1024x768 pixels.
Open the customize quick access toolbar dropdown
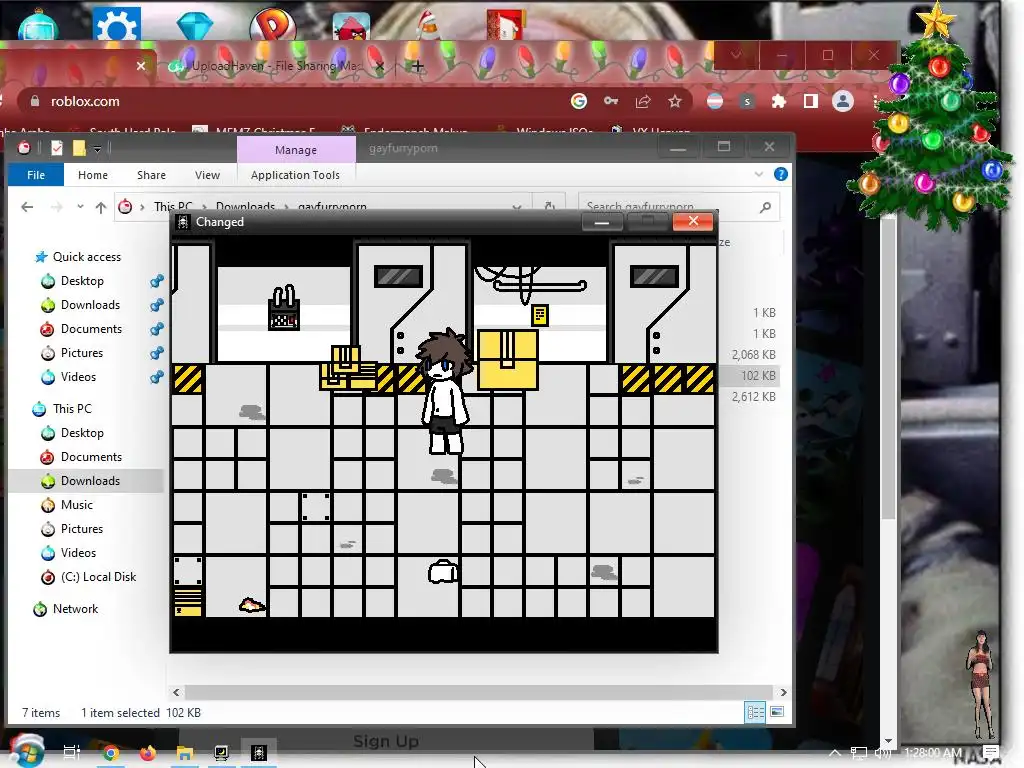[x=97, y=149]
